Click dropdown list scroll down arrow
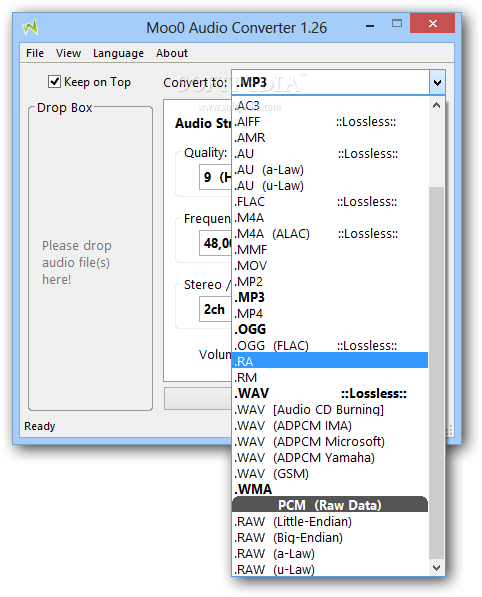The height and width of the screenshot is (597, 482). click(x=436, y=568)
